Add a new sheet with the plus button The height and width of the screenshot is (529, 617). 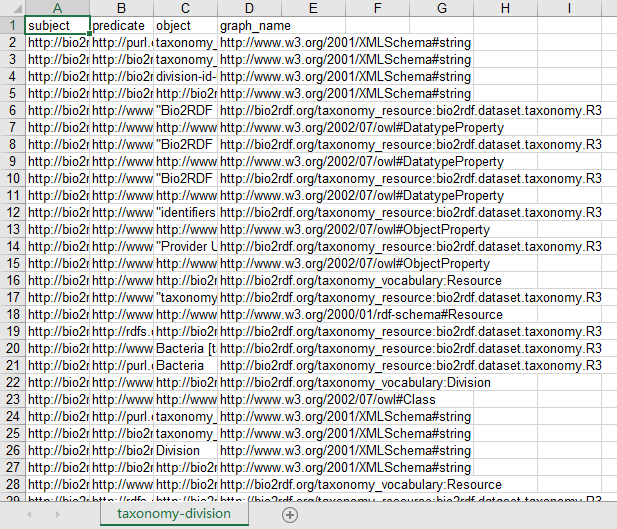tap(290, 514)
